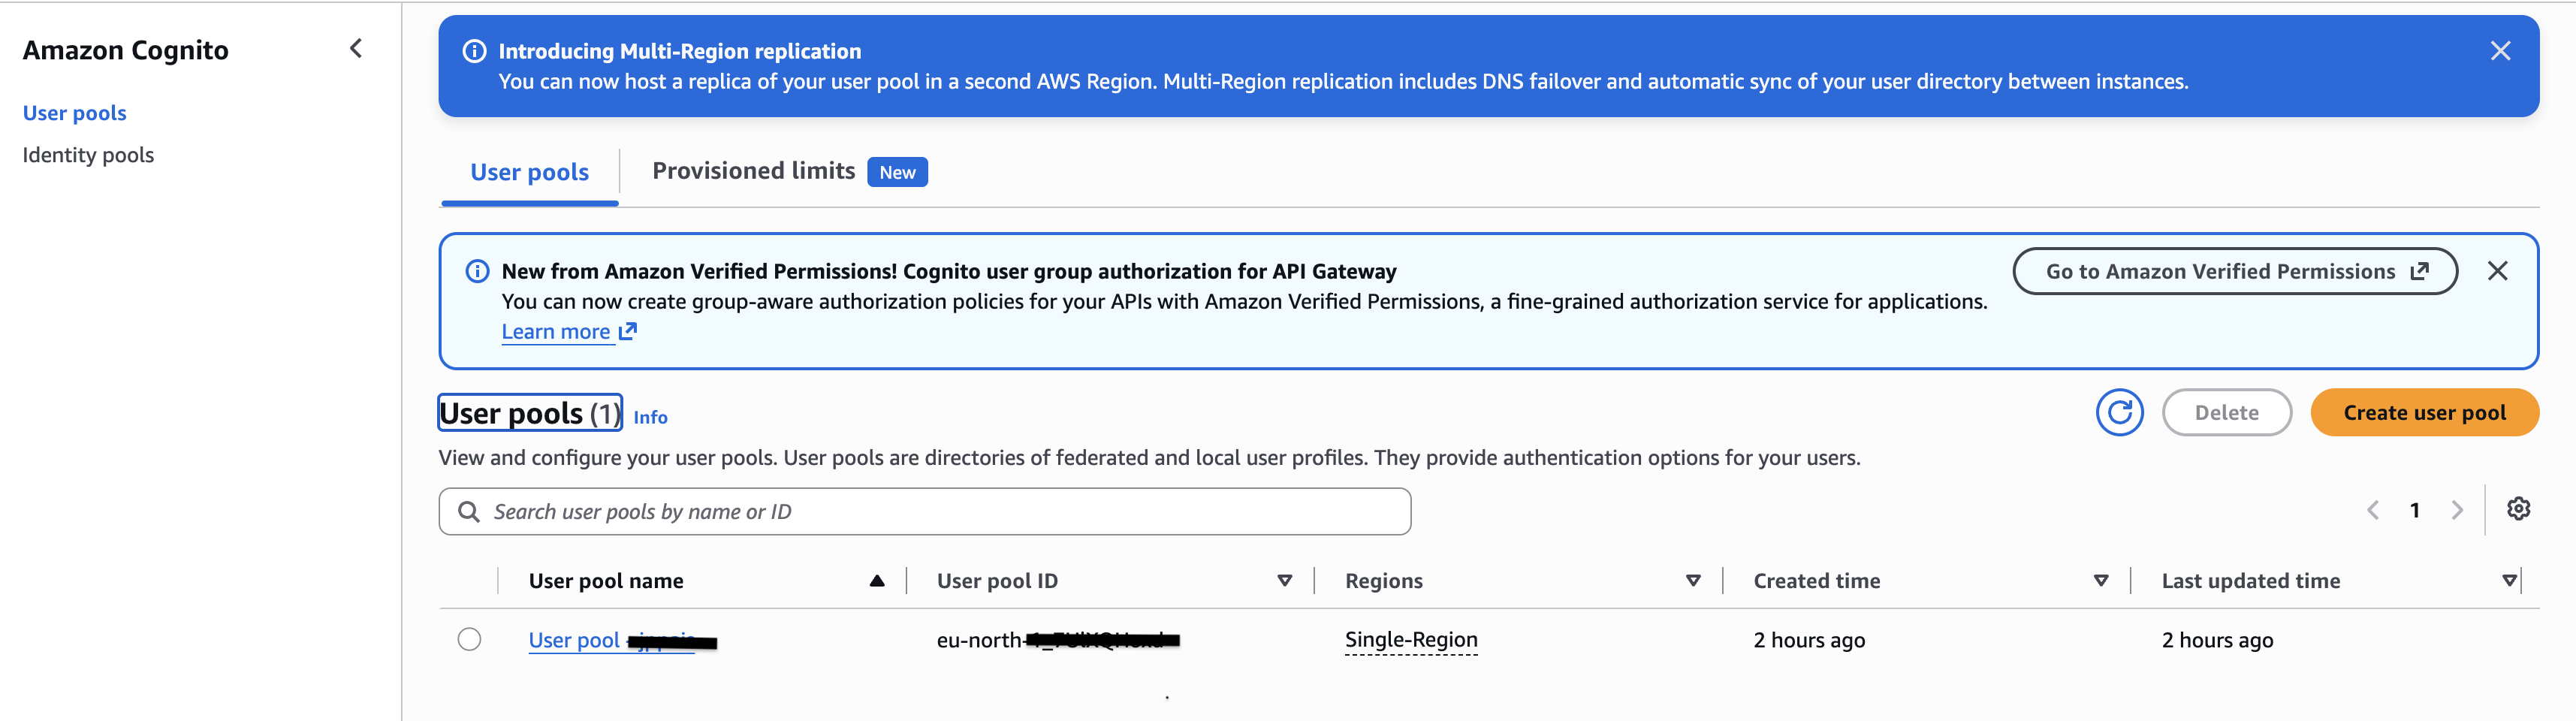This screenshot has height=721, width=2576.
Task: Collapse the Amazon Cognito side navigation
Action: pos(356,49)
